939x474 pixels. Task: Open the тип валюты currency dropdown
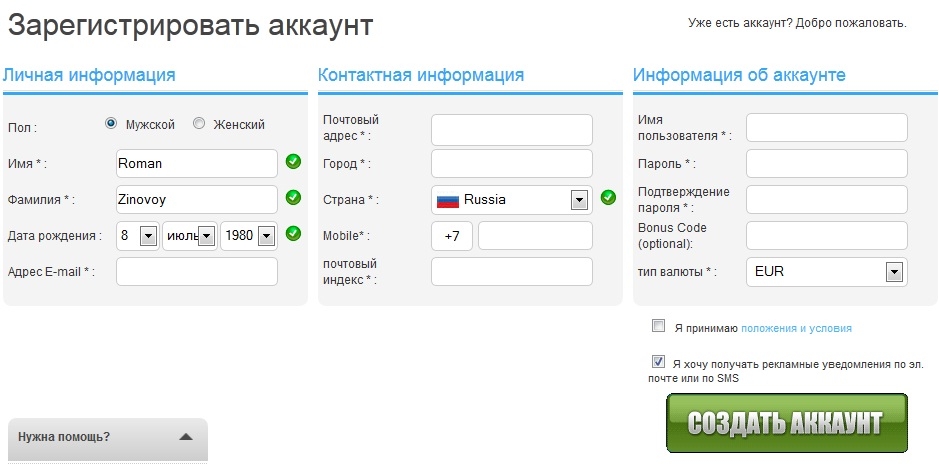tap(894, 272)
